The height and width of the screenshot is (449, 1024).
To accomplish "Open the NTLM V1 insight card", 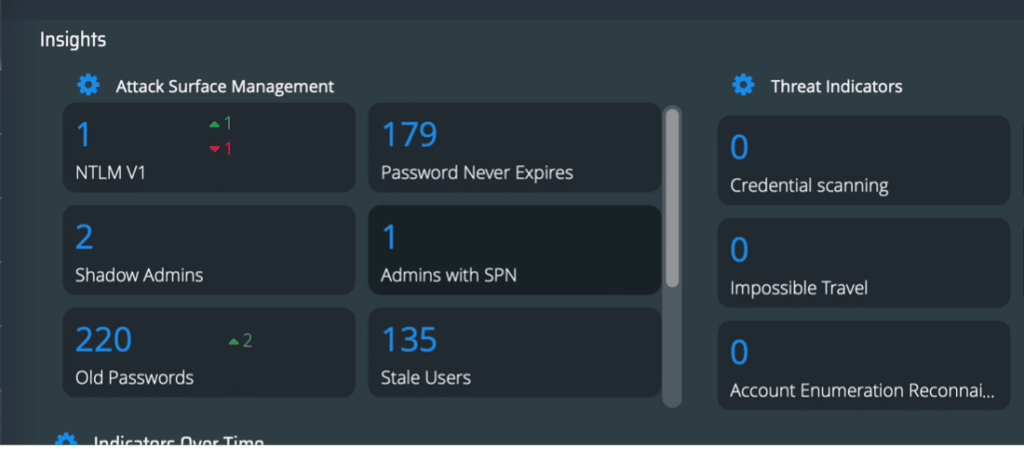I will point(208,147).
